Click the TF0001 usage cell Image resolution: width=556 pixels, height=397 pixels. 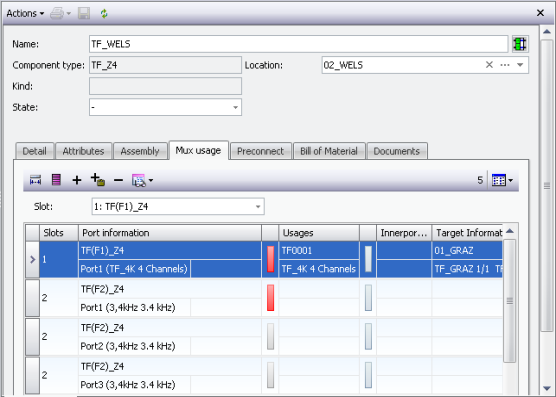pyautogui.click(x=319, y=251)
